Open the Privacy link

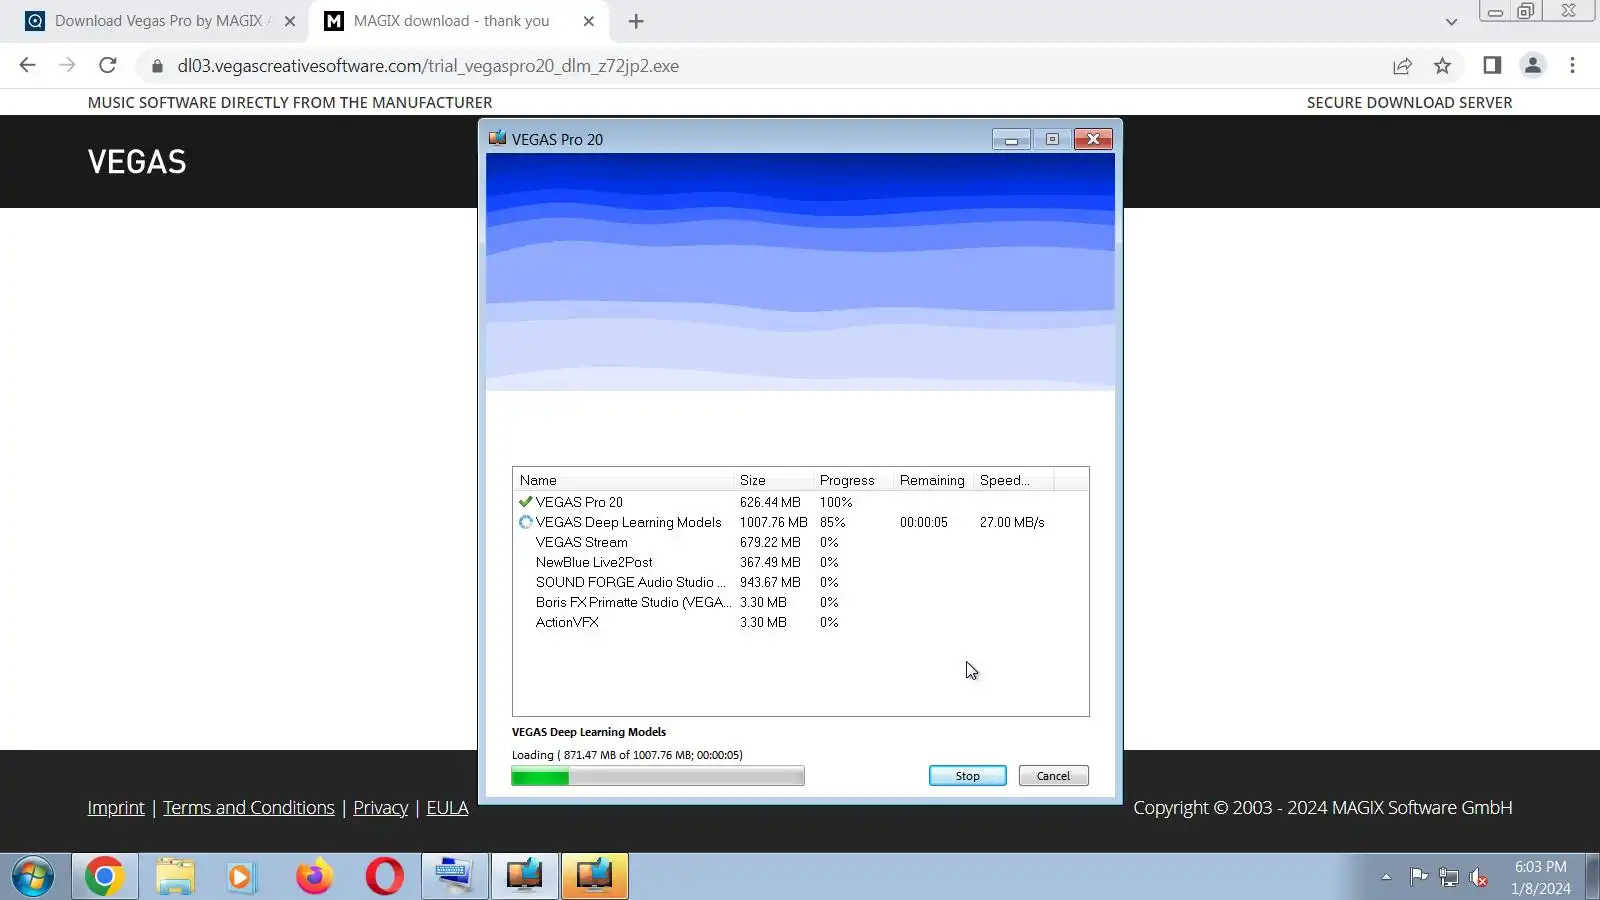click(x=381, y=807)
